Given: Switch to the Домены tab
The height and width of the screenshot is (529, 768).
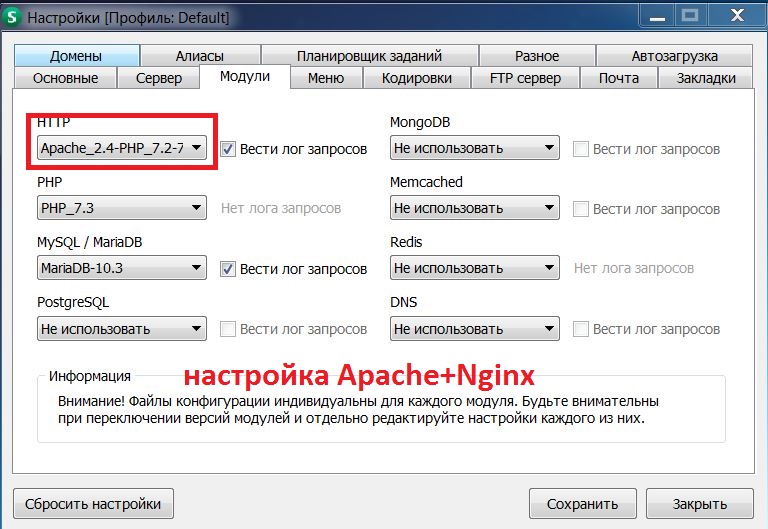Looking at the screenshot, I should (x=77, y=56).
